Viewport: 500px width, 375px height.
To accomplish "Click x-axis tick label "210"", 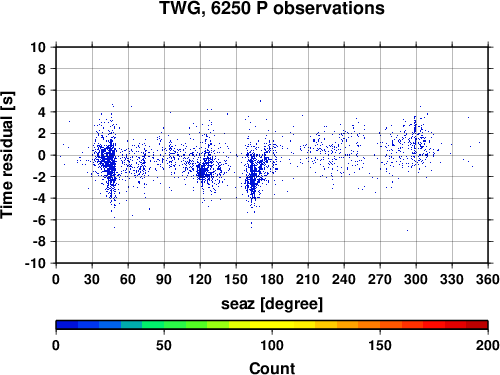I will 308,279.
